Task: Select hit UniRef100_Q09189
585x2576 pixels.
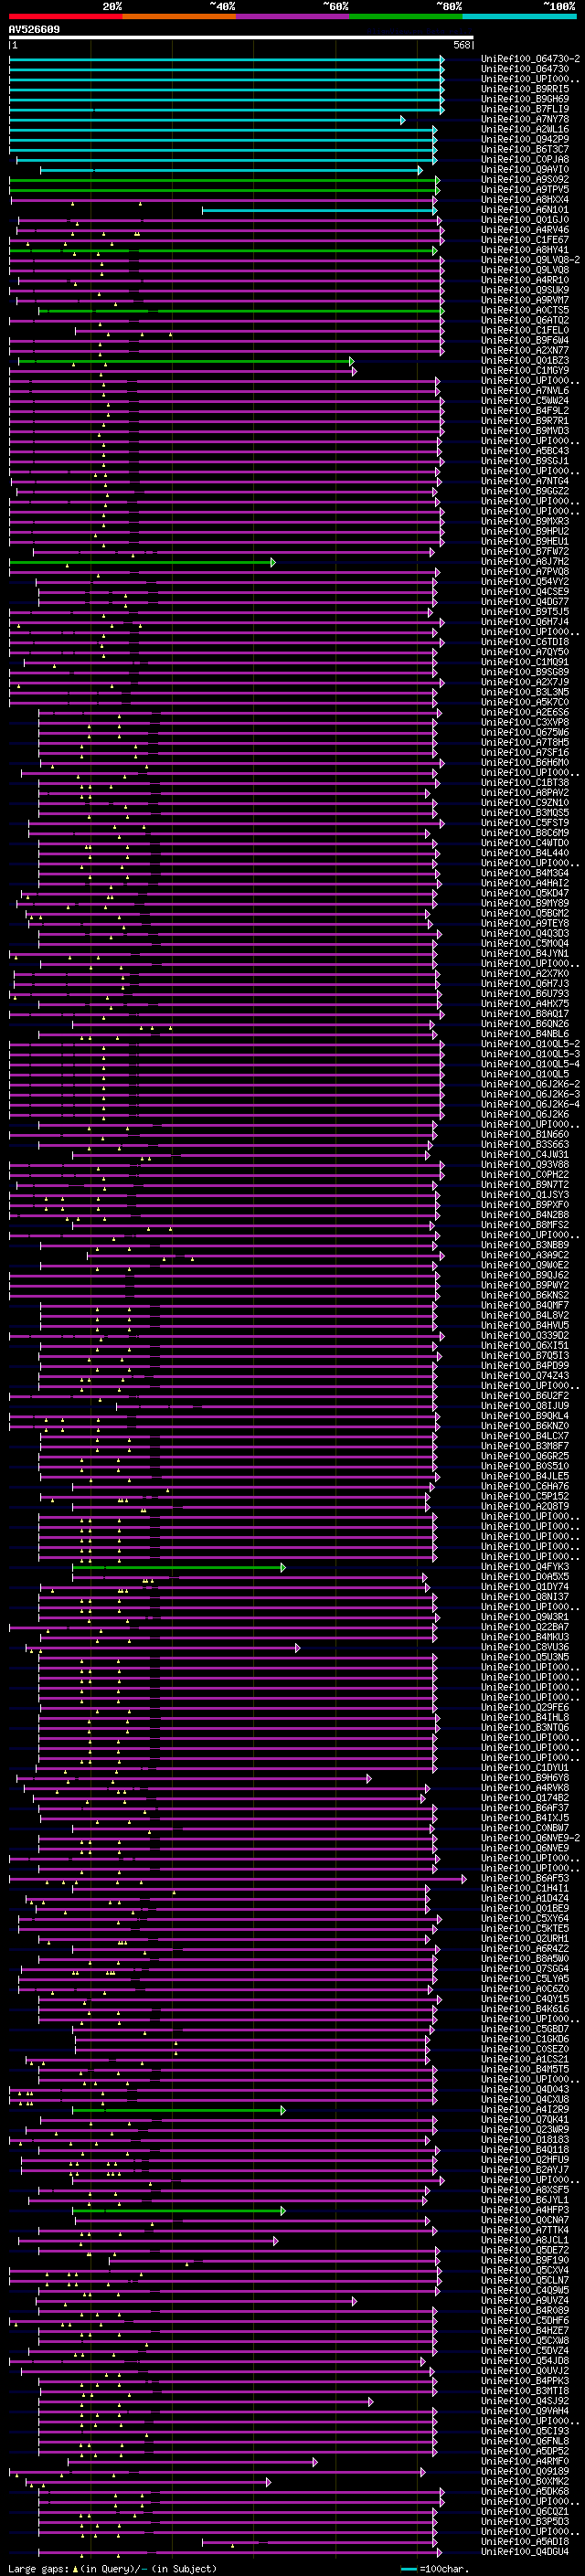Action: click(525, 2471)
